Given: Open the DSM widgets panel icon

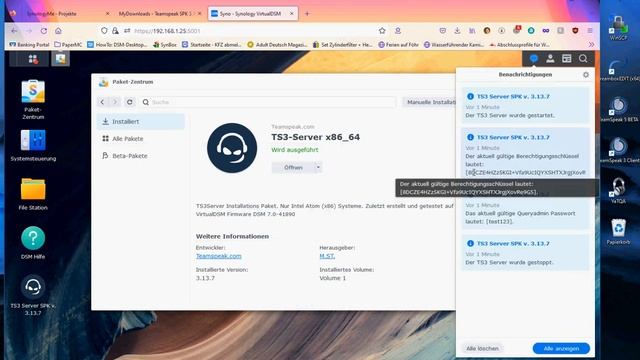Looking at the screenshot, I should 567,59.
